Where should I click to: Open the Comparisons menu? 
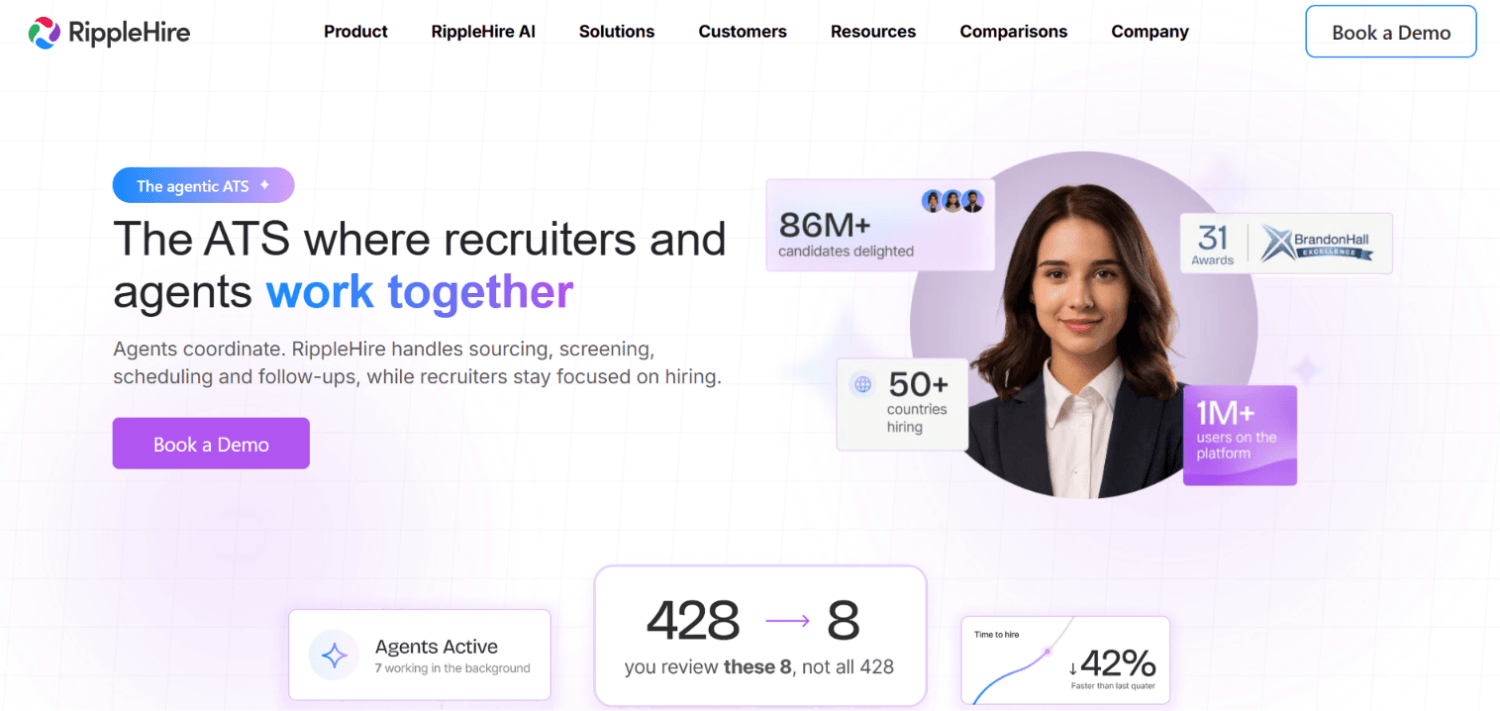(1013, 32)
